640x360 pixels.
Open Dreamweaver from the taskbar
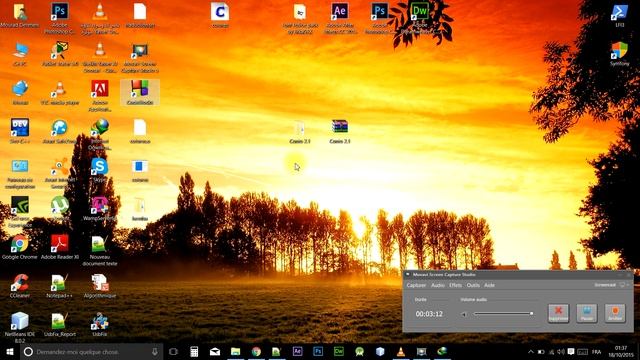(338, 351)
